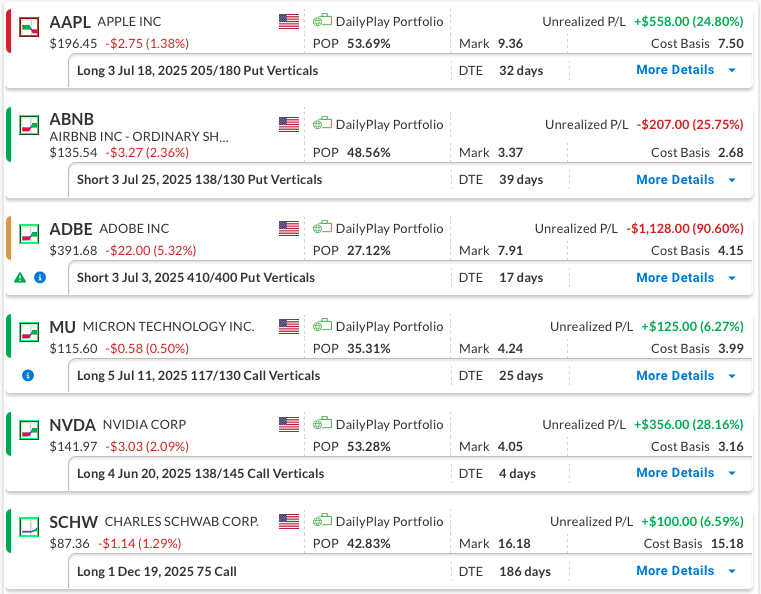Open More Details for AAPL
The height and width of the screenshot is (594, 761).
(675, 70)
